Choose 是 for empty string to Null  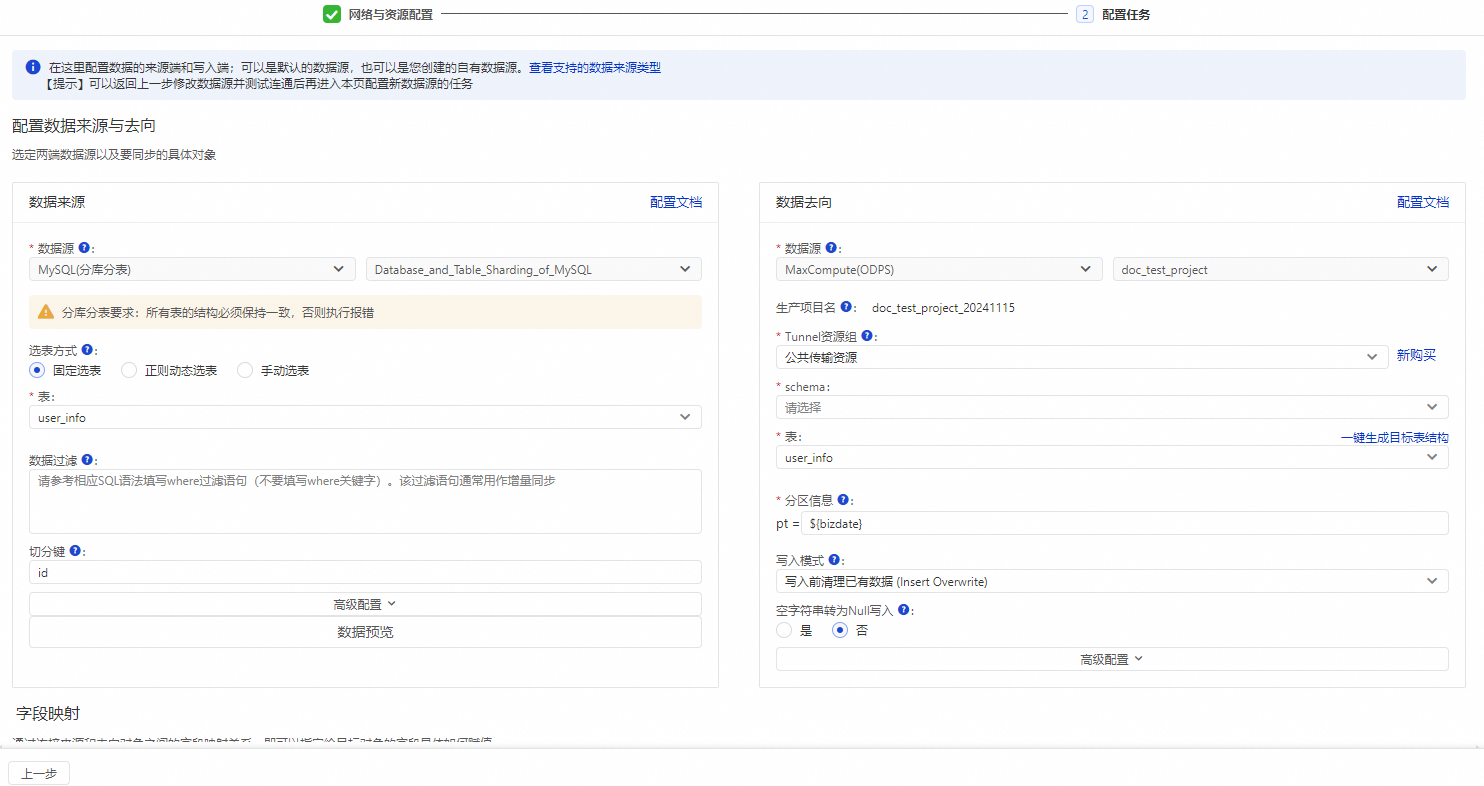tap(784, 630)
